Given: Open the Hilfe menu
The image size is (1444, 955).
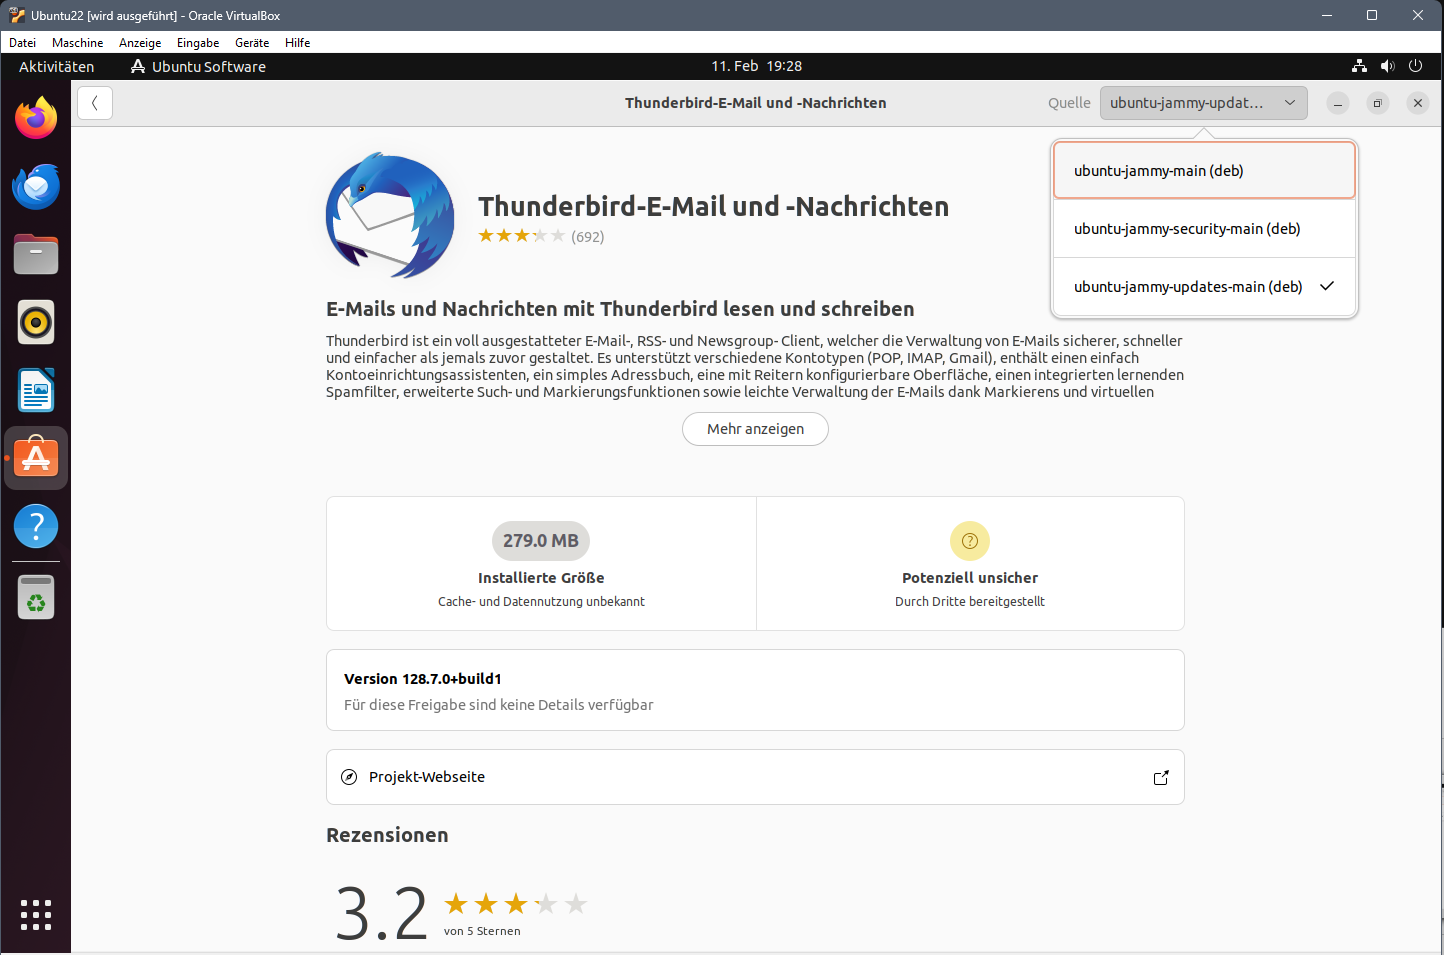Looking at the screenshot, I should pyautogui.click(x=298, y=43).
